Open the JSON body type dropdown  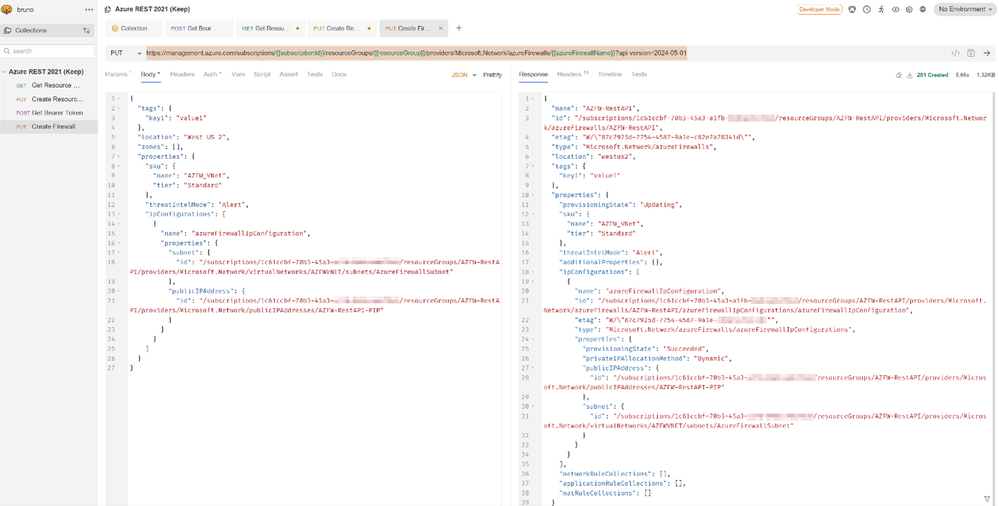pos(464,75)
